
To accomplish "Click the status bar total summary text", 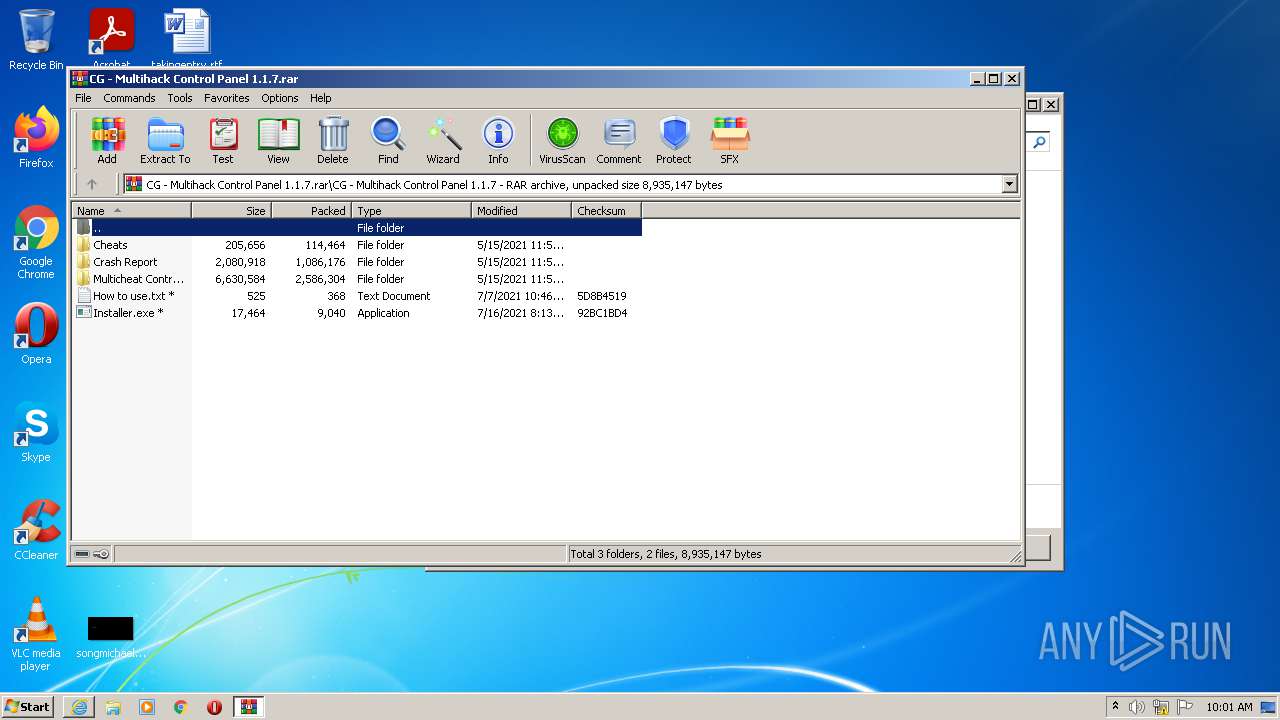I will (666, 554).
